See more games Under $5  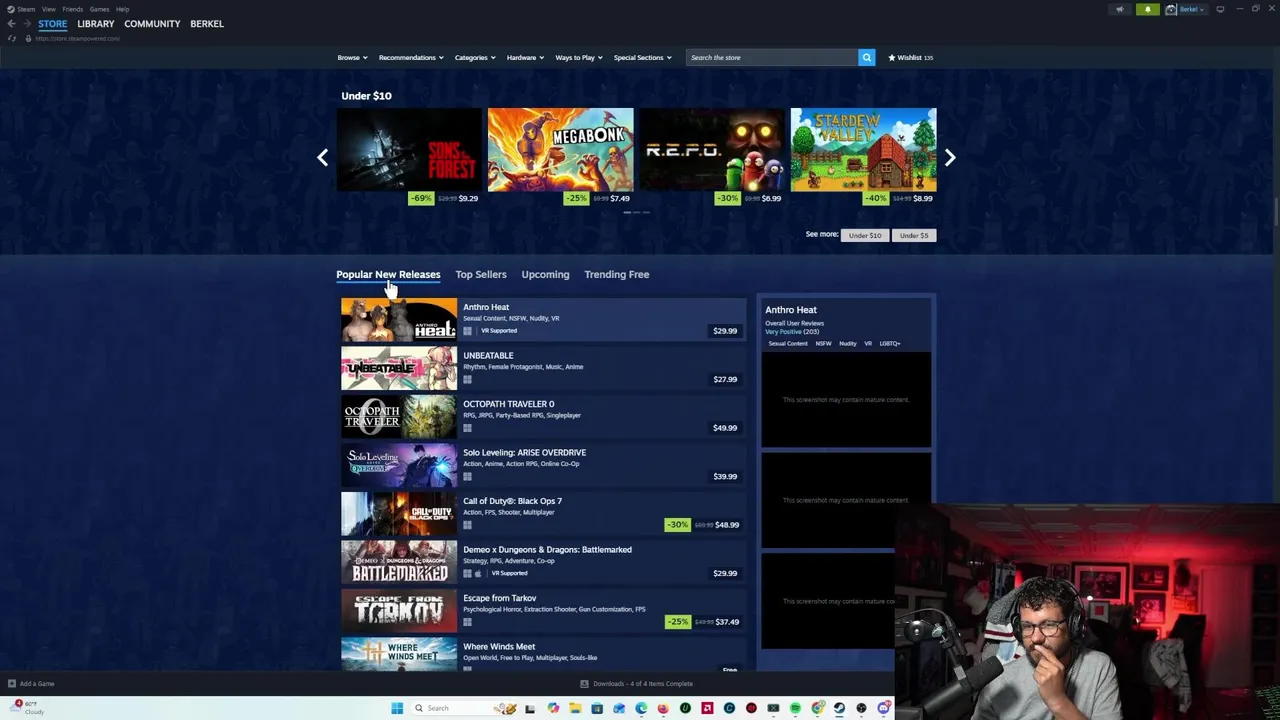coord(914,235)
